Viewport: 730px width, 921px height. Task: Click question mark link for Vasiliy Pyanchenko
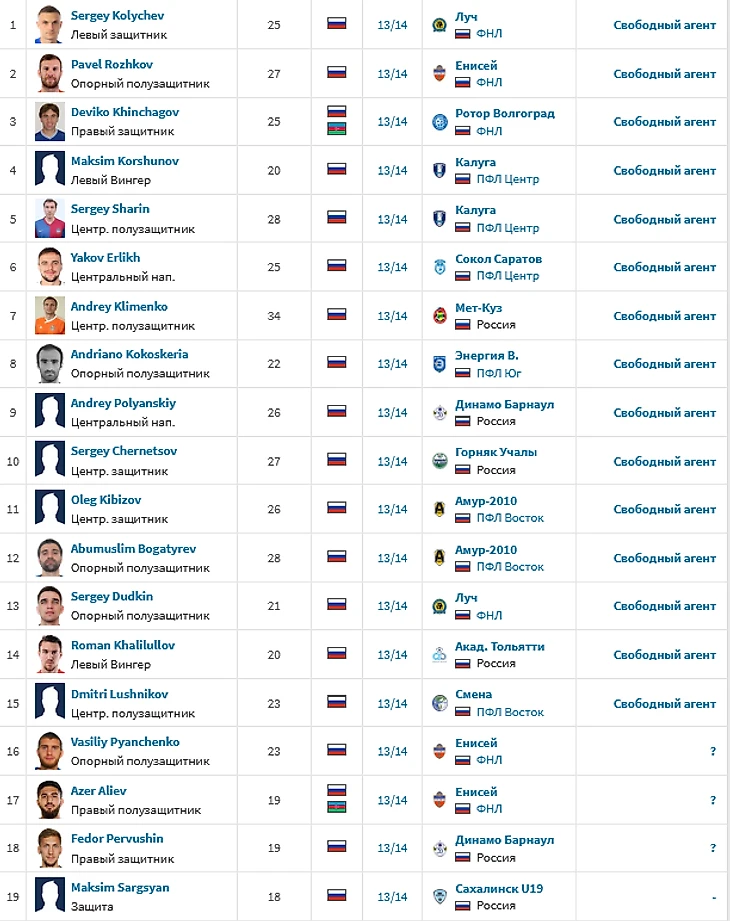(x=713, y=751)
